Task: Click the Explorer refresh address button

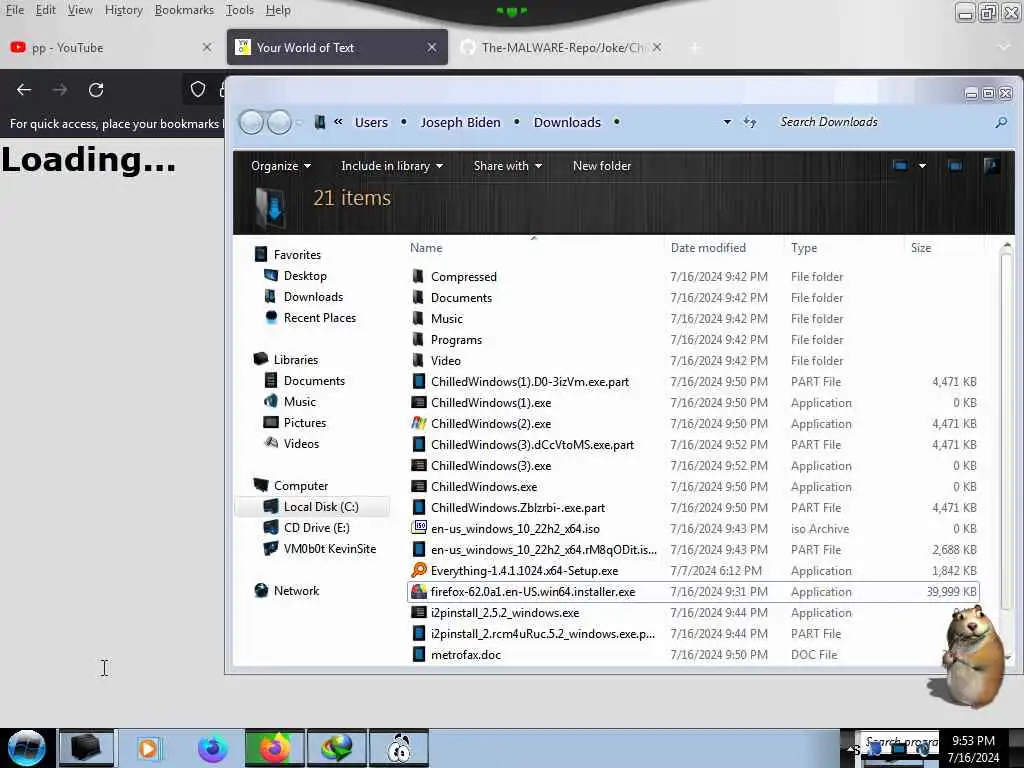Action: [x=750, y=122]
